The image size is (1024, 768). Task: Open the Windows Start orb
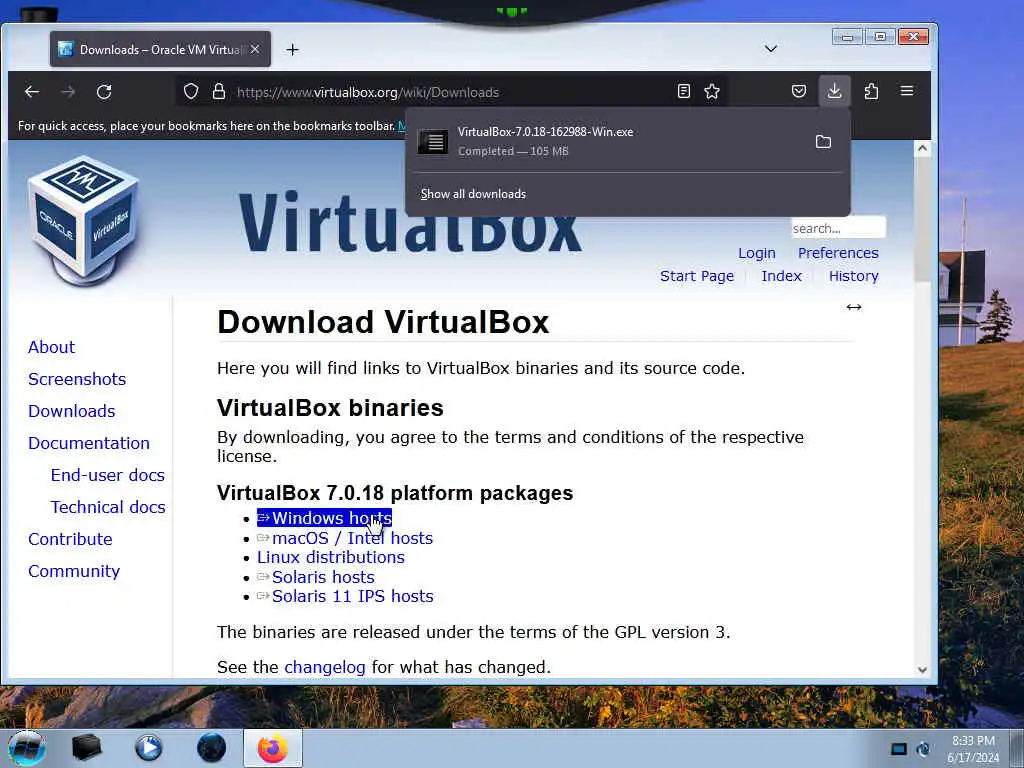click(27, 748)
